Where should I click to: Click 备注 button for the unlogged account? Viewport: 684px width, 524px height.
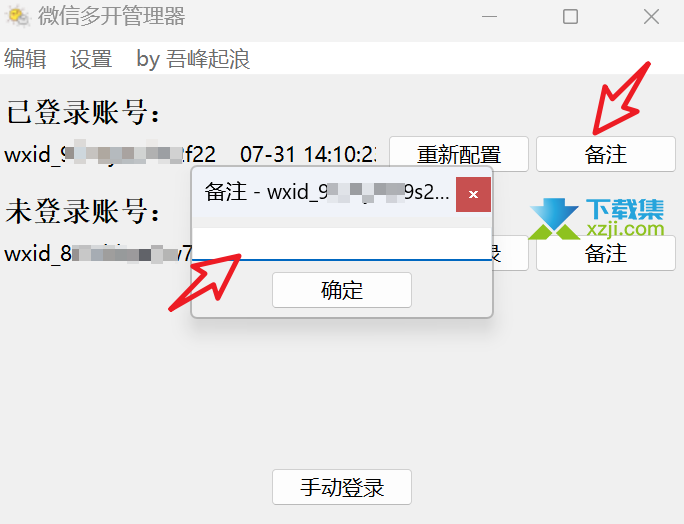point(606,253)
